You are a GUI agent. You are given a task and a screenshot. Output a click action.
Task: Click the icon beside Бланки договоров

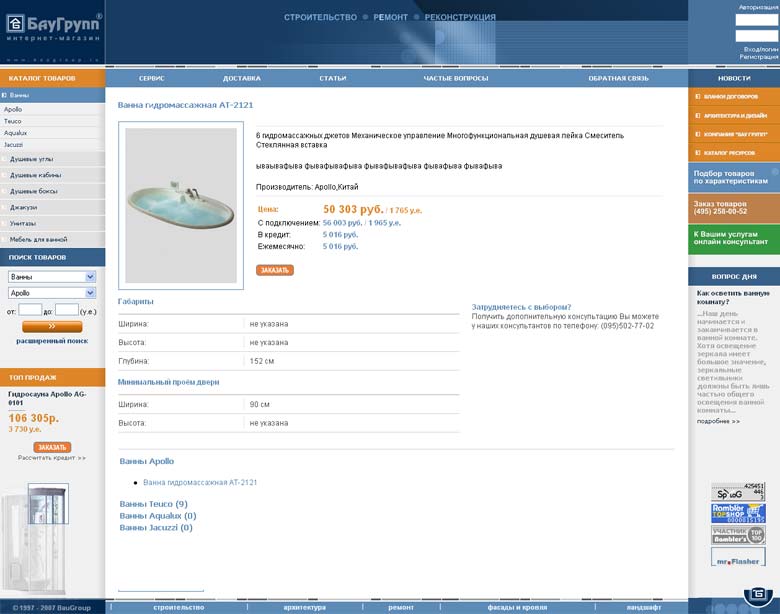(x=697, y=97)
